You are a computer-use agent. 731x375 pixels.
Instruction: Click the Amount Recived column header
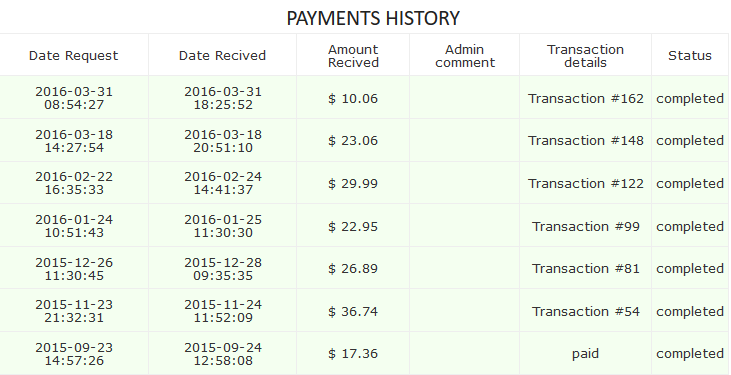tap(353, 56)
